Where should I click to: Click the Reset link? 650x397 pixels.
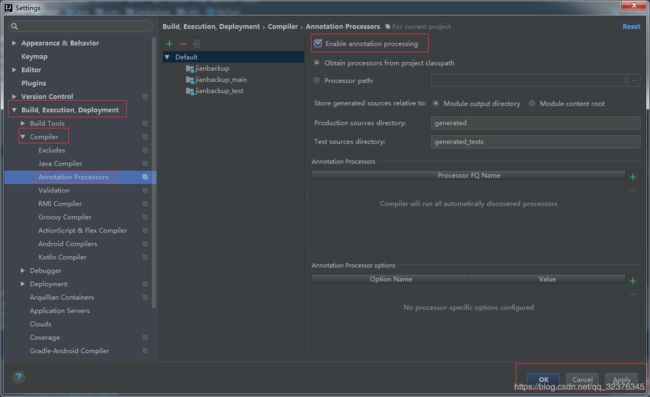pos(631,27)
